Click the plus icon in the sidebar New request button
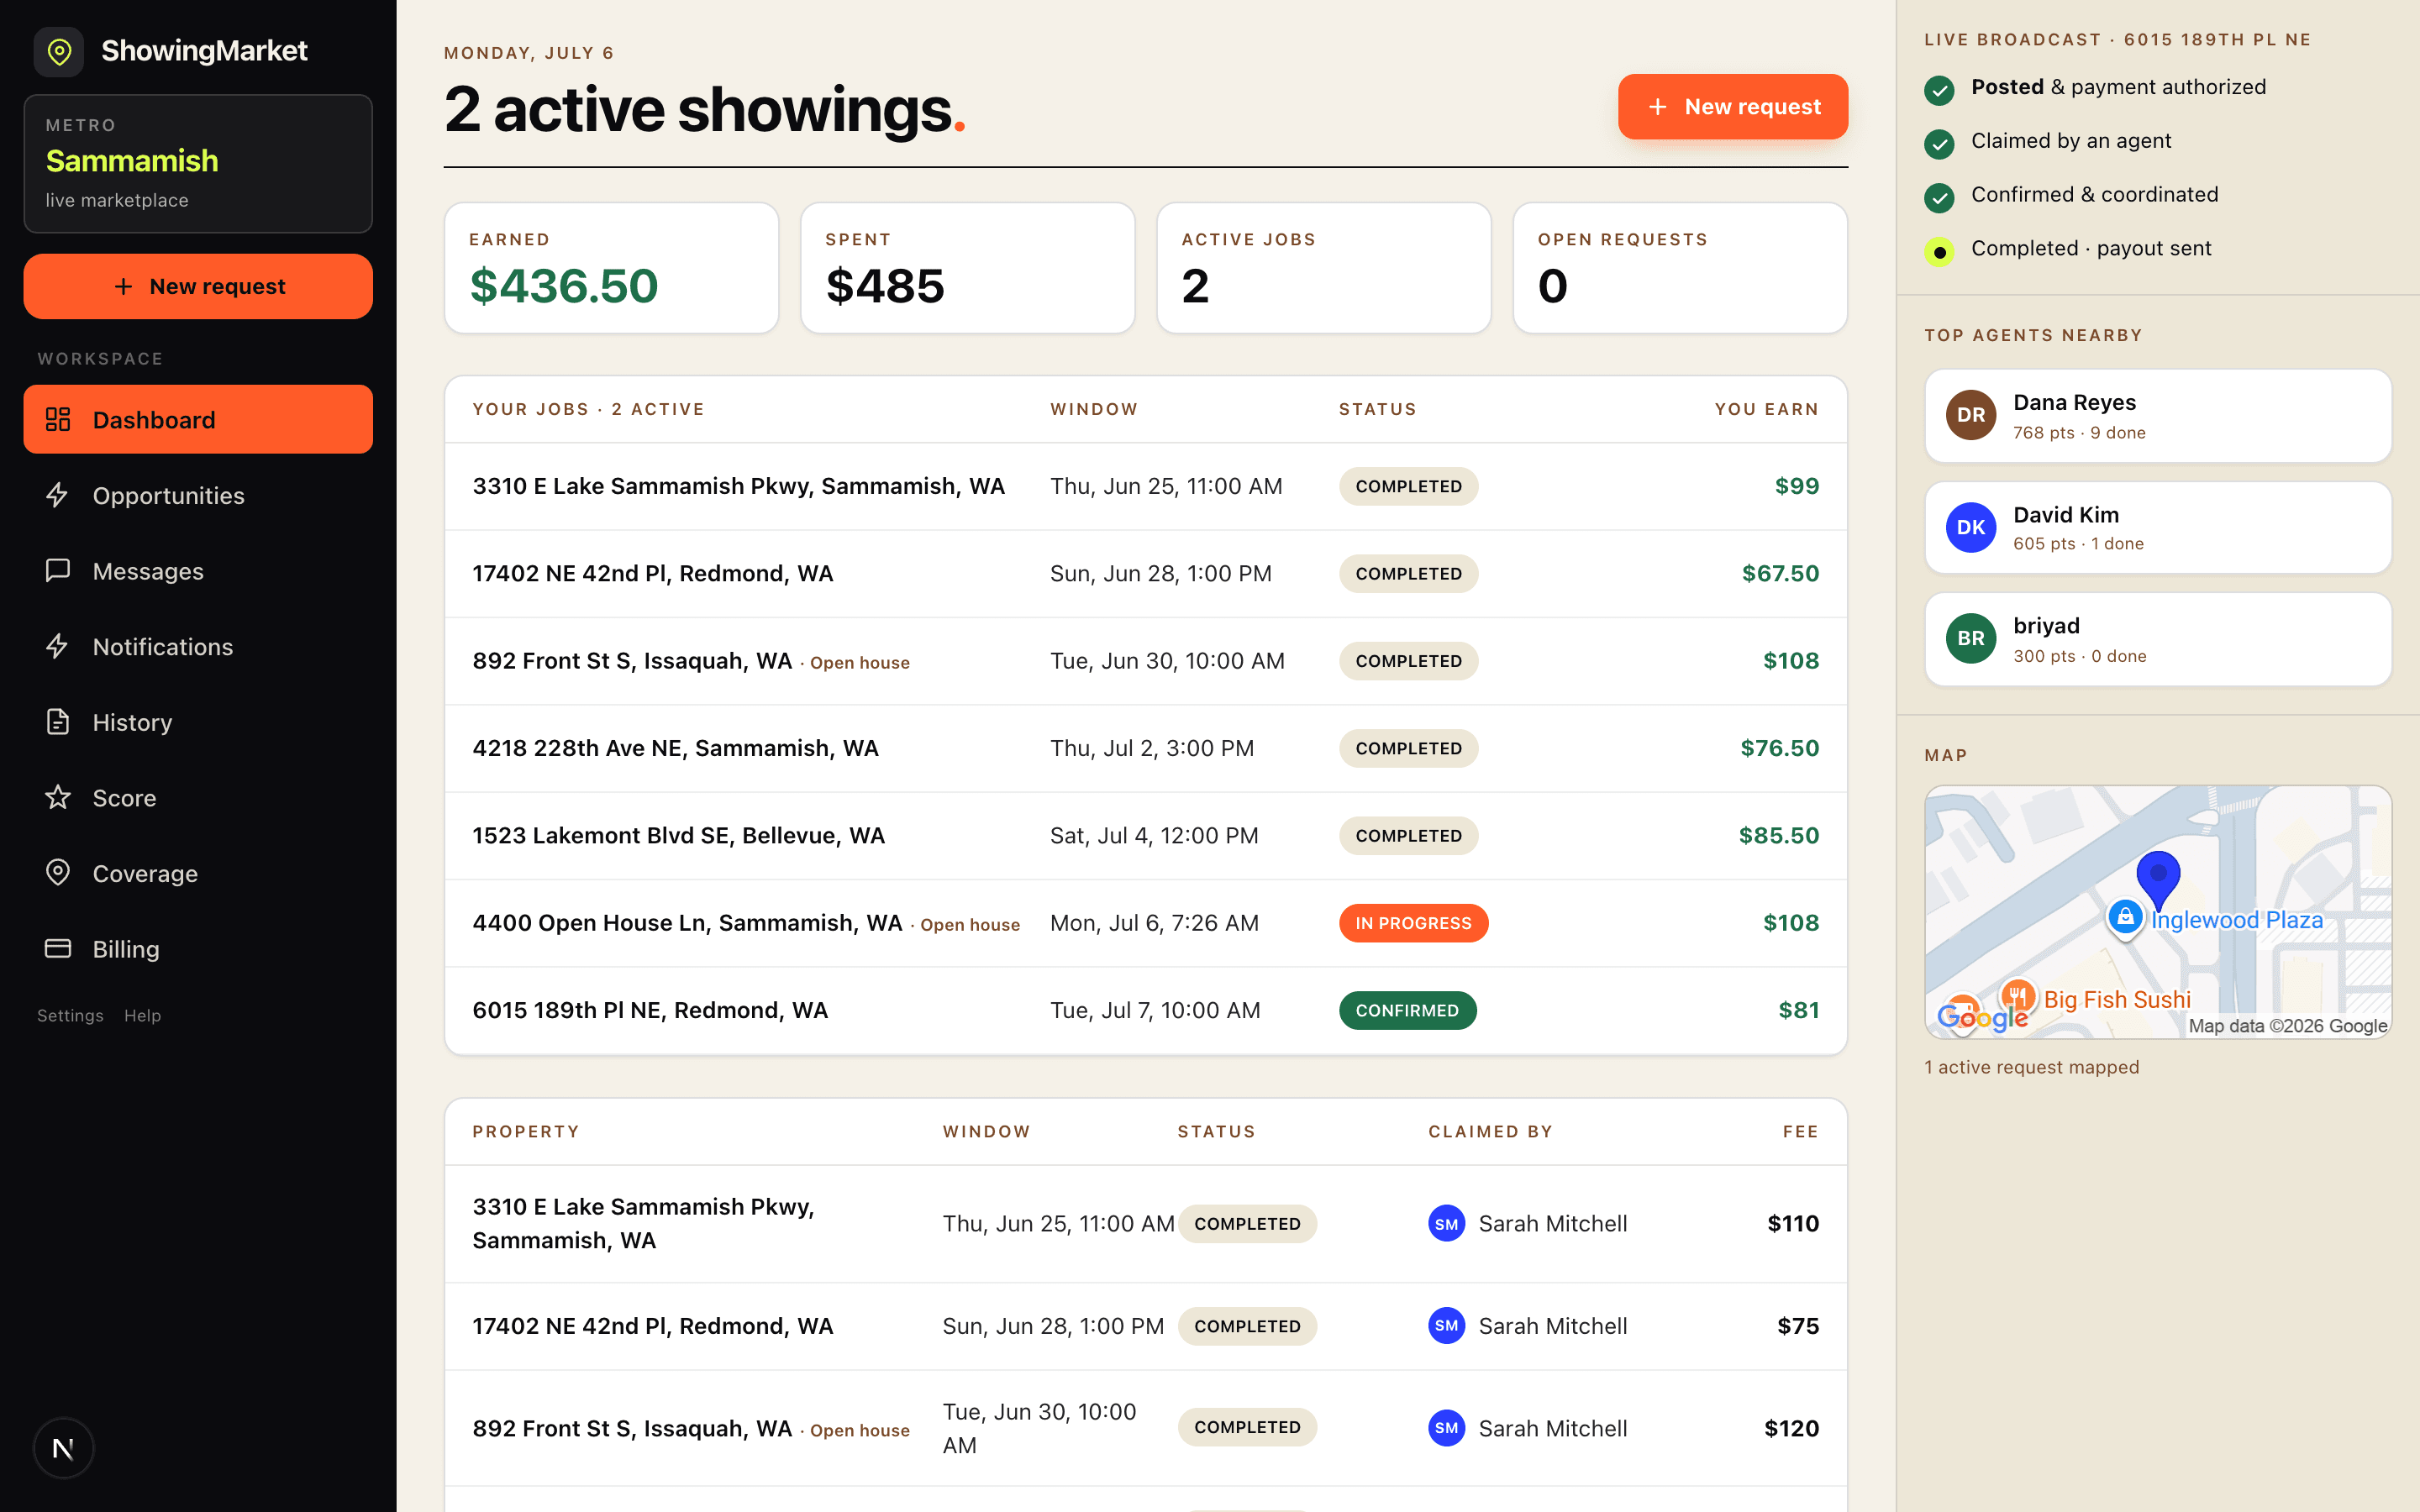 pos(123,287)
